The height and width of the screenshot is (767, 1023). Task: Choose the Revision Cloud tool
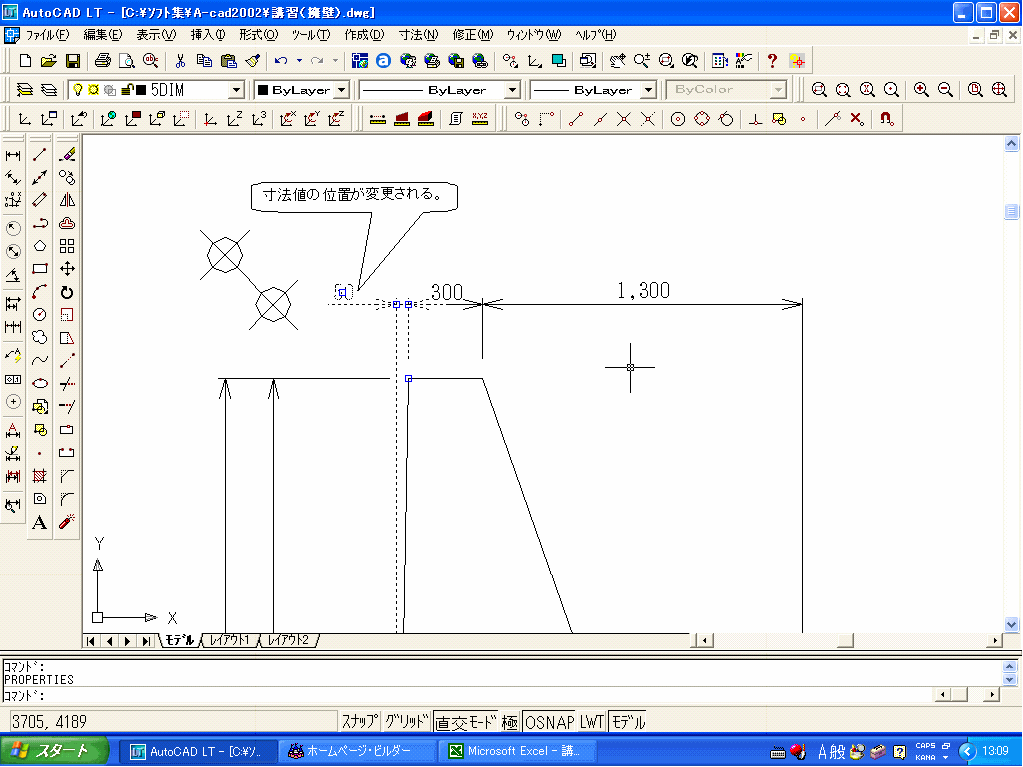(x=40, y=337)
